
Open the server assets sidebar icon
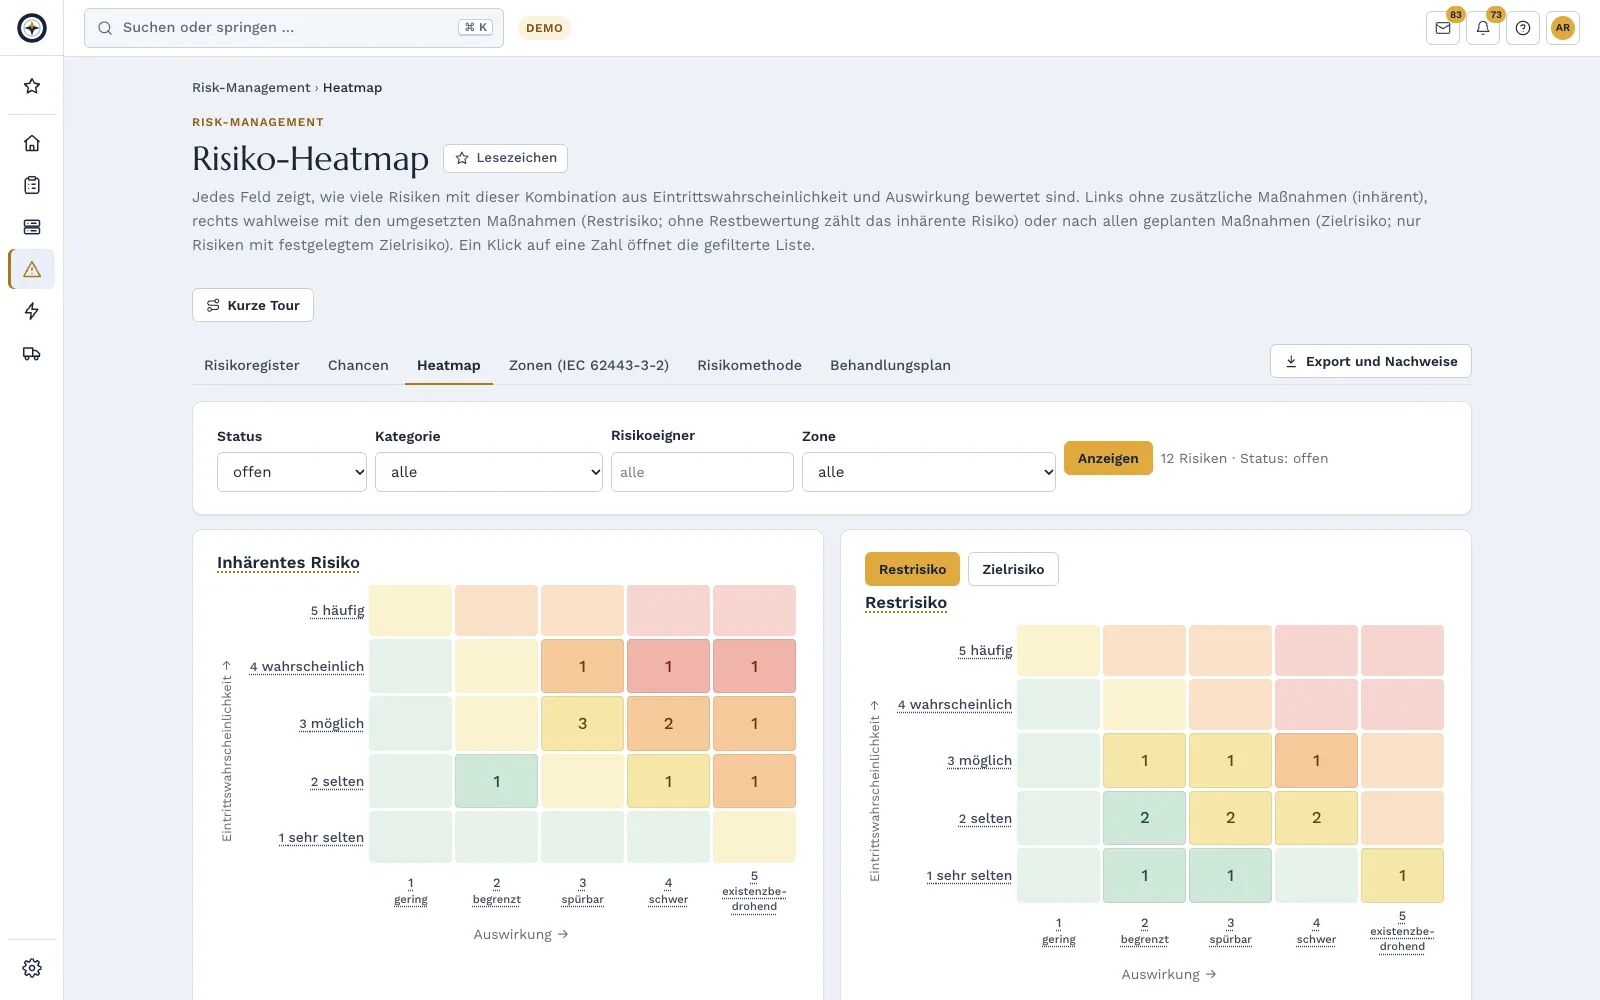click(32, 227)
